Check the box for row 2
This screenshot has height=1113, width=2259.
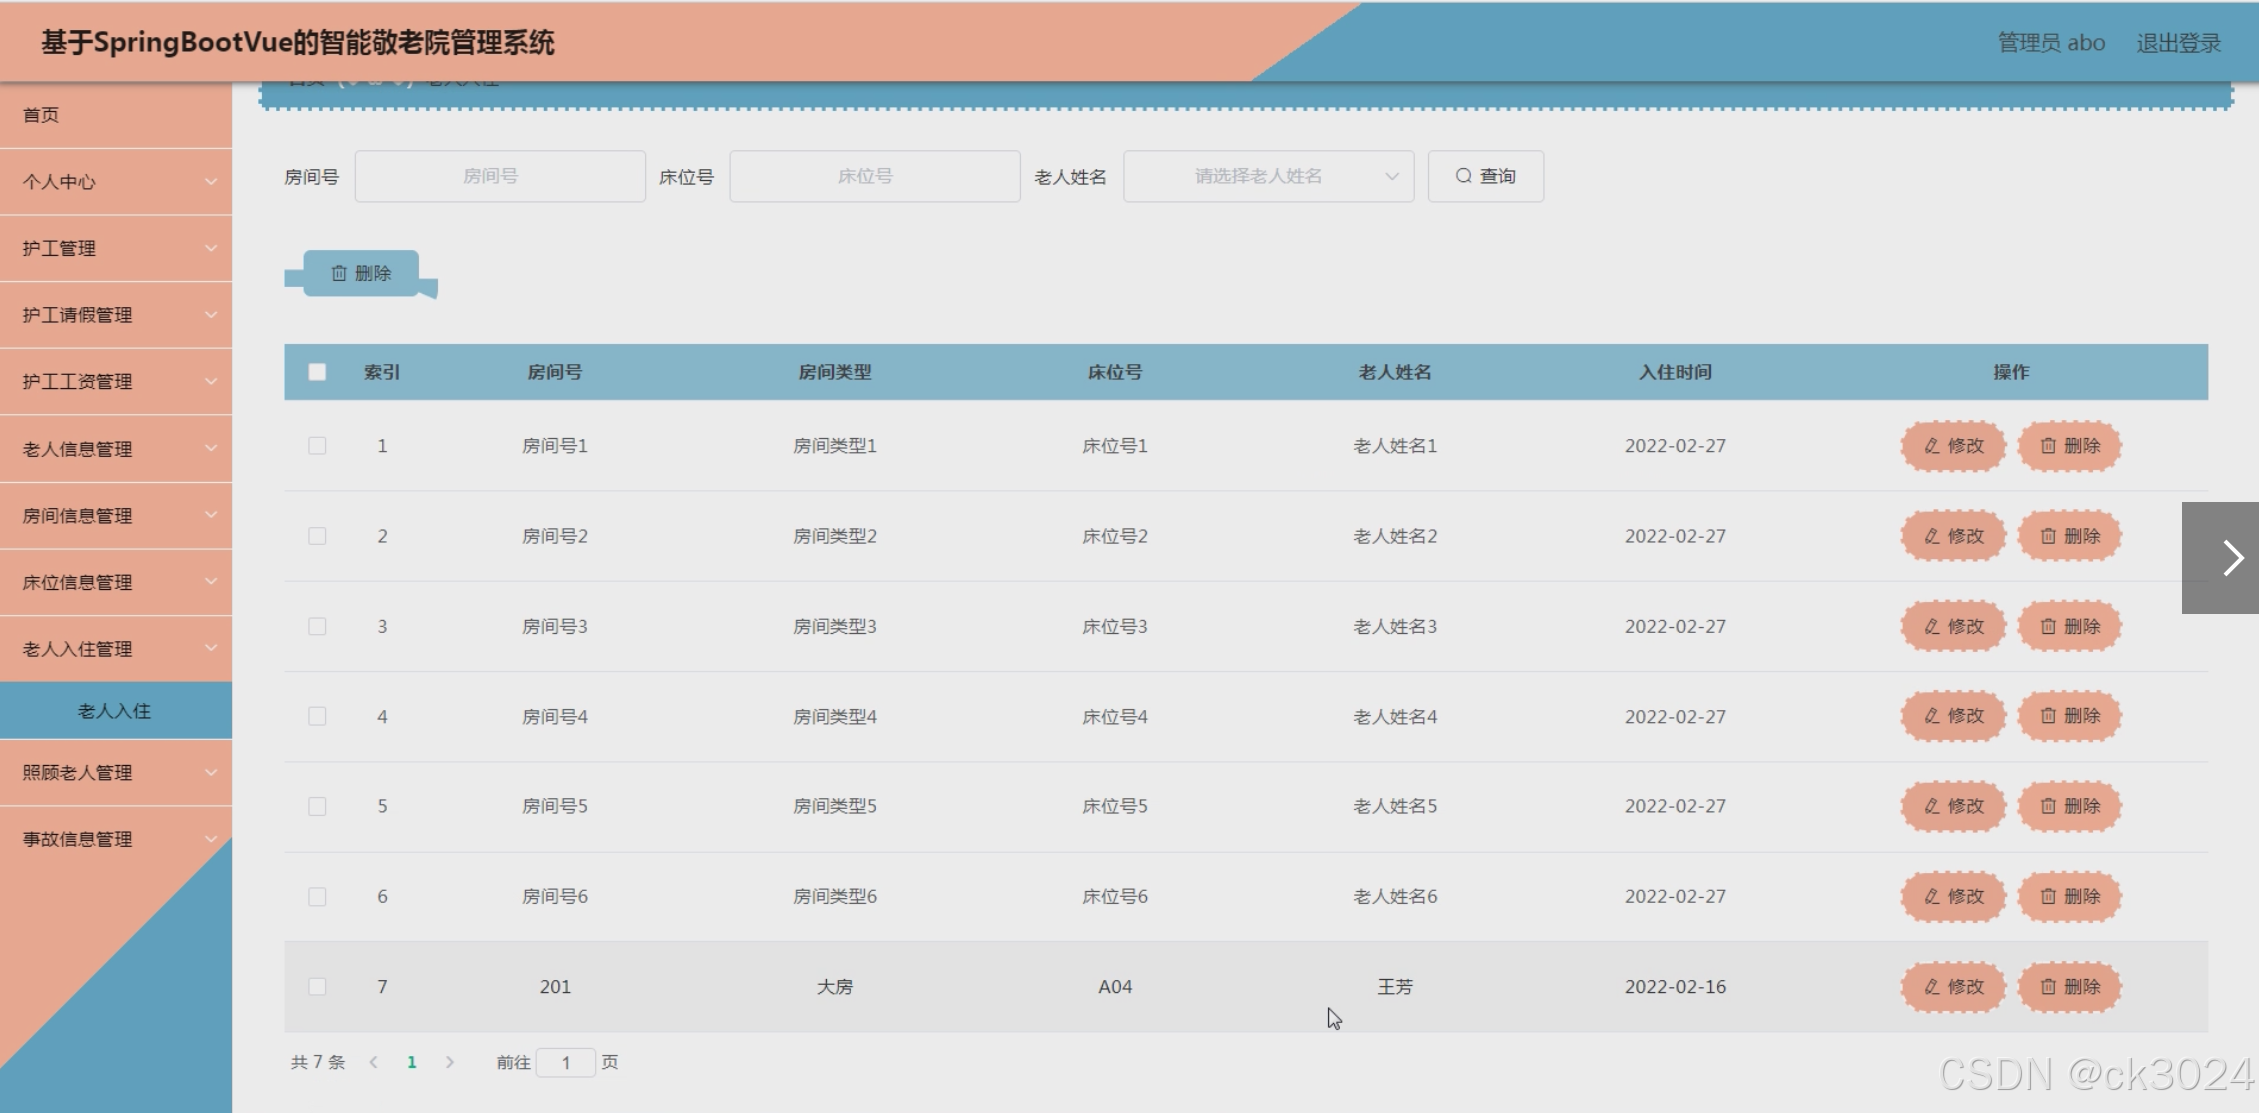(x=317, y=536)
